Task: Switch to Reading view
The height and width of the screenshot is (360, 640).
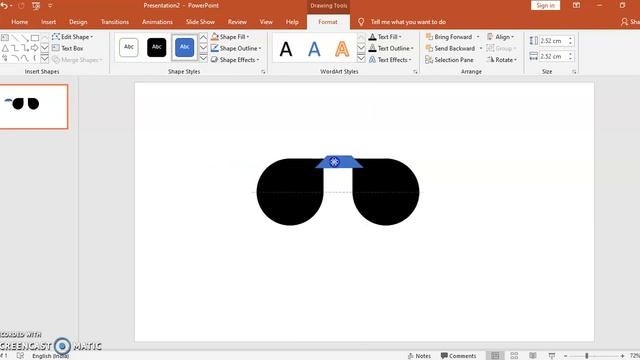Action: pyautogui.click(x=533, y=356)
